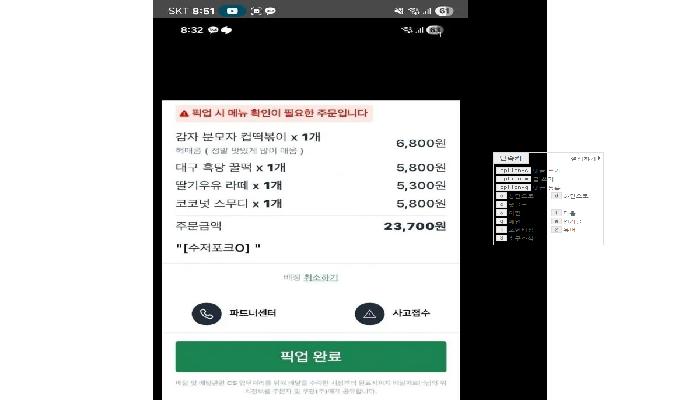Tap the mute icon in top status bar

[x=399, y=11]
